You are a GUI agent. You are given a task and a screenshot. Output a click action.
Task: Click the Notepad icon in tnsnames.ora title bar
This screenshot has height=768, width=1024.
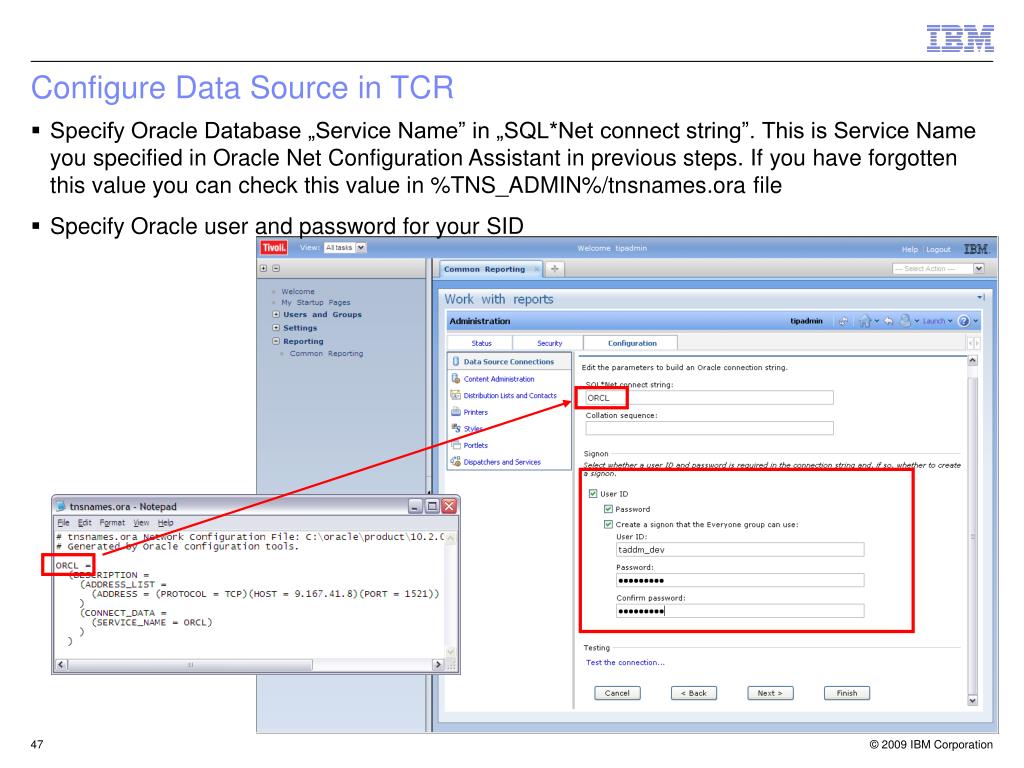tap(61, 506)
